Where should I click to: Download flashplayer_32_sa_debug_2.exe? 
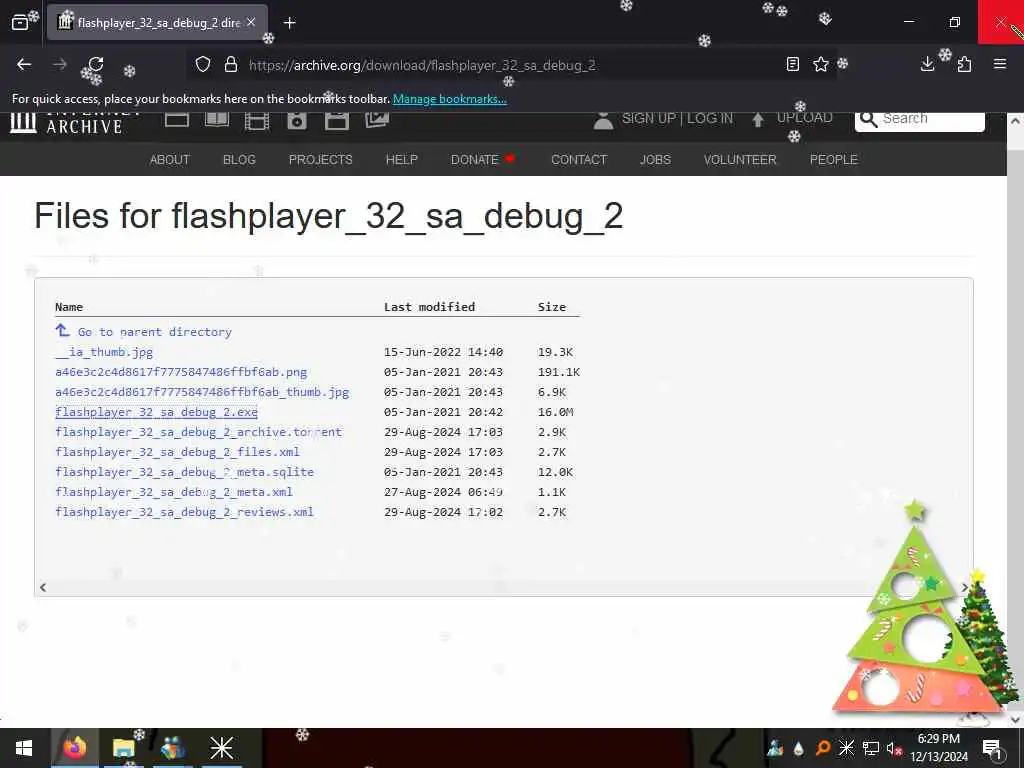[156, 412]
